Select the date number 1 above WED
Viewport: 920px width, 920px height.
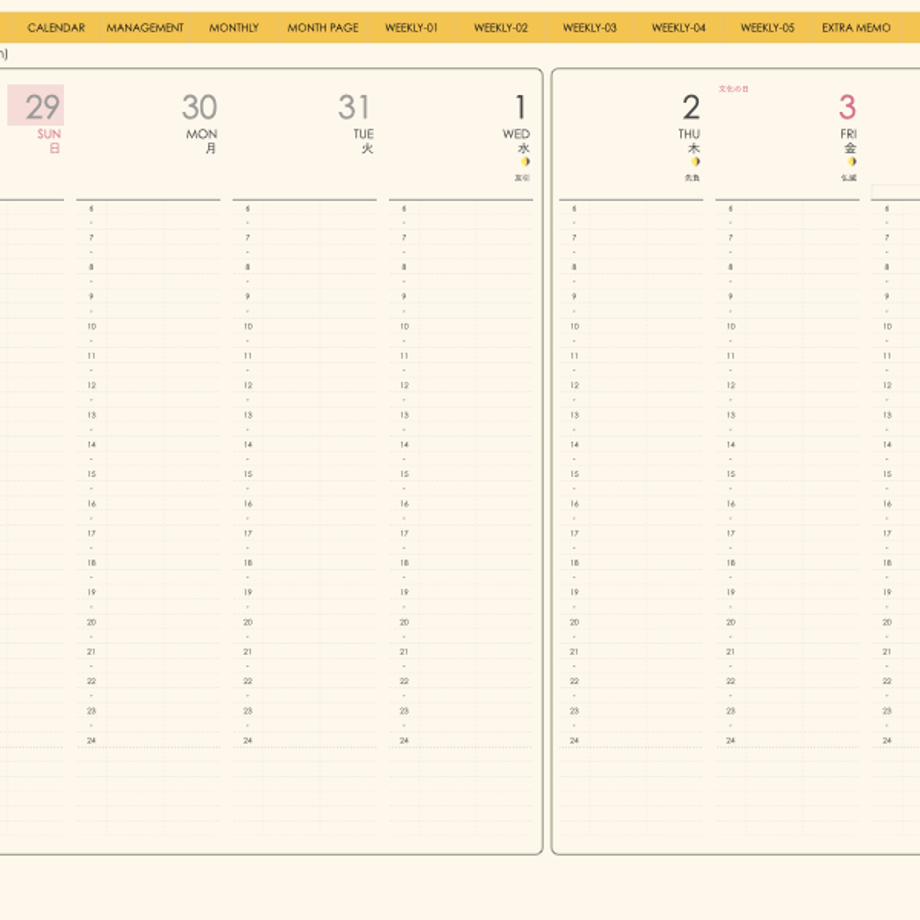520,107
